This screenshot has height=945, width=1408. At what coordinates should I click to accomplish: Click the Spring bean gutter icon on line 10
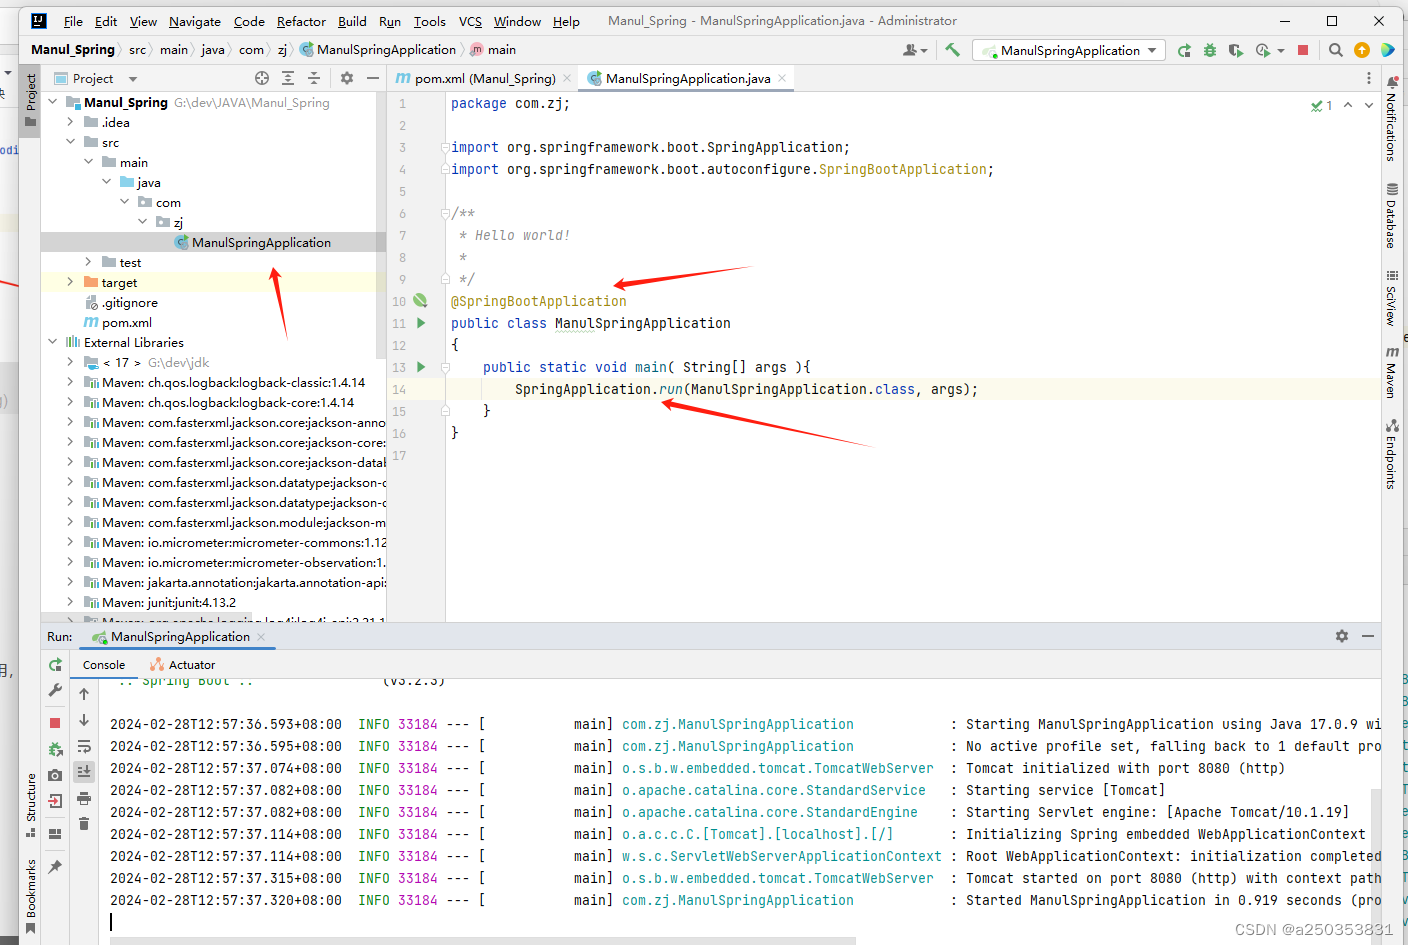420,300
